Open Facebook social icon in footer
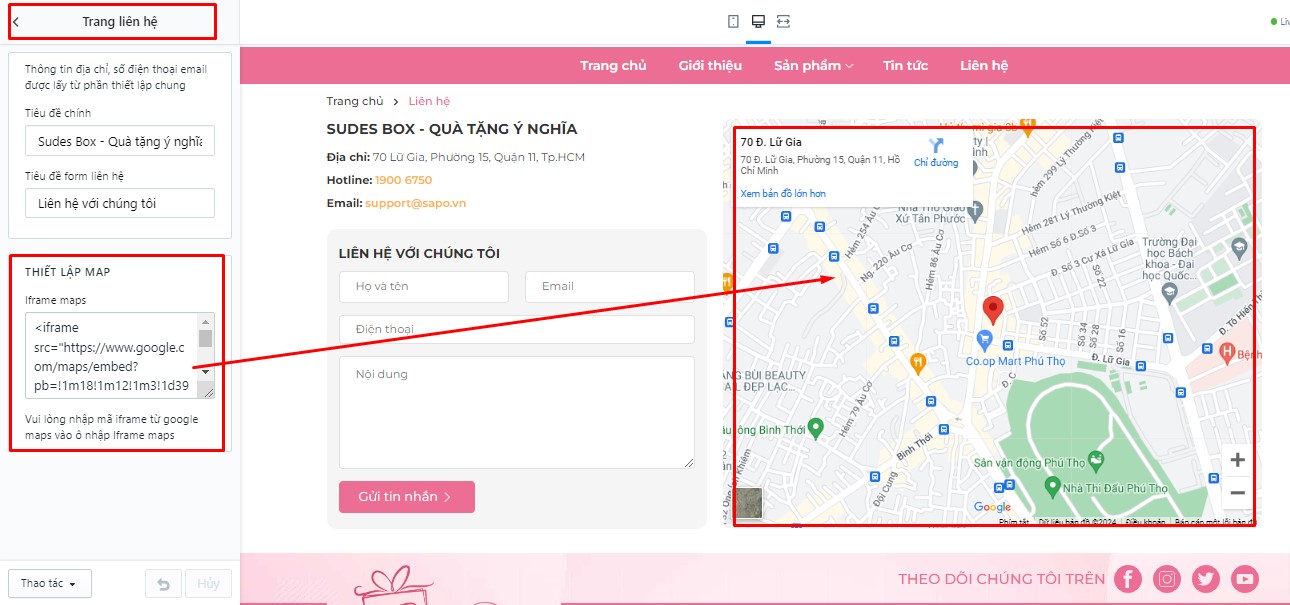This screenshot has width=1290, height=605. [x=1128, y=579]
